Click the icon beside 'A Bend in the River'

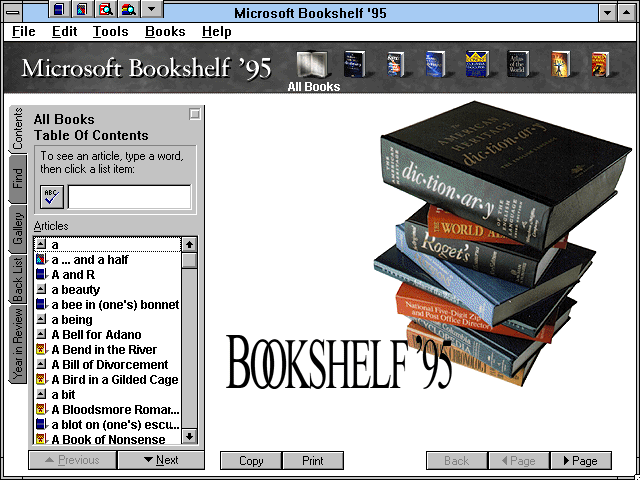tap(41, 349)
